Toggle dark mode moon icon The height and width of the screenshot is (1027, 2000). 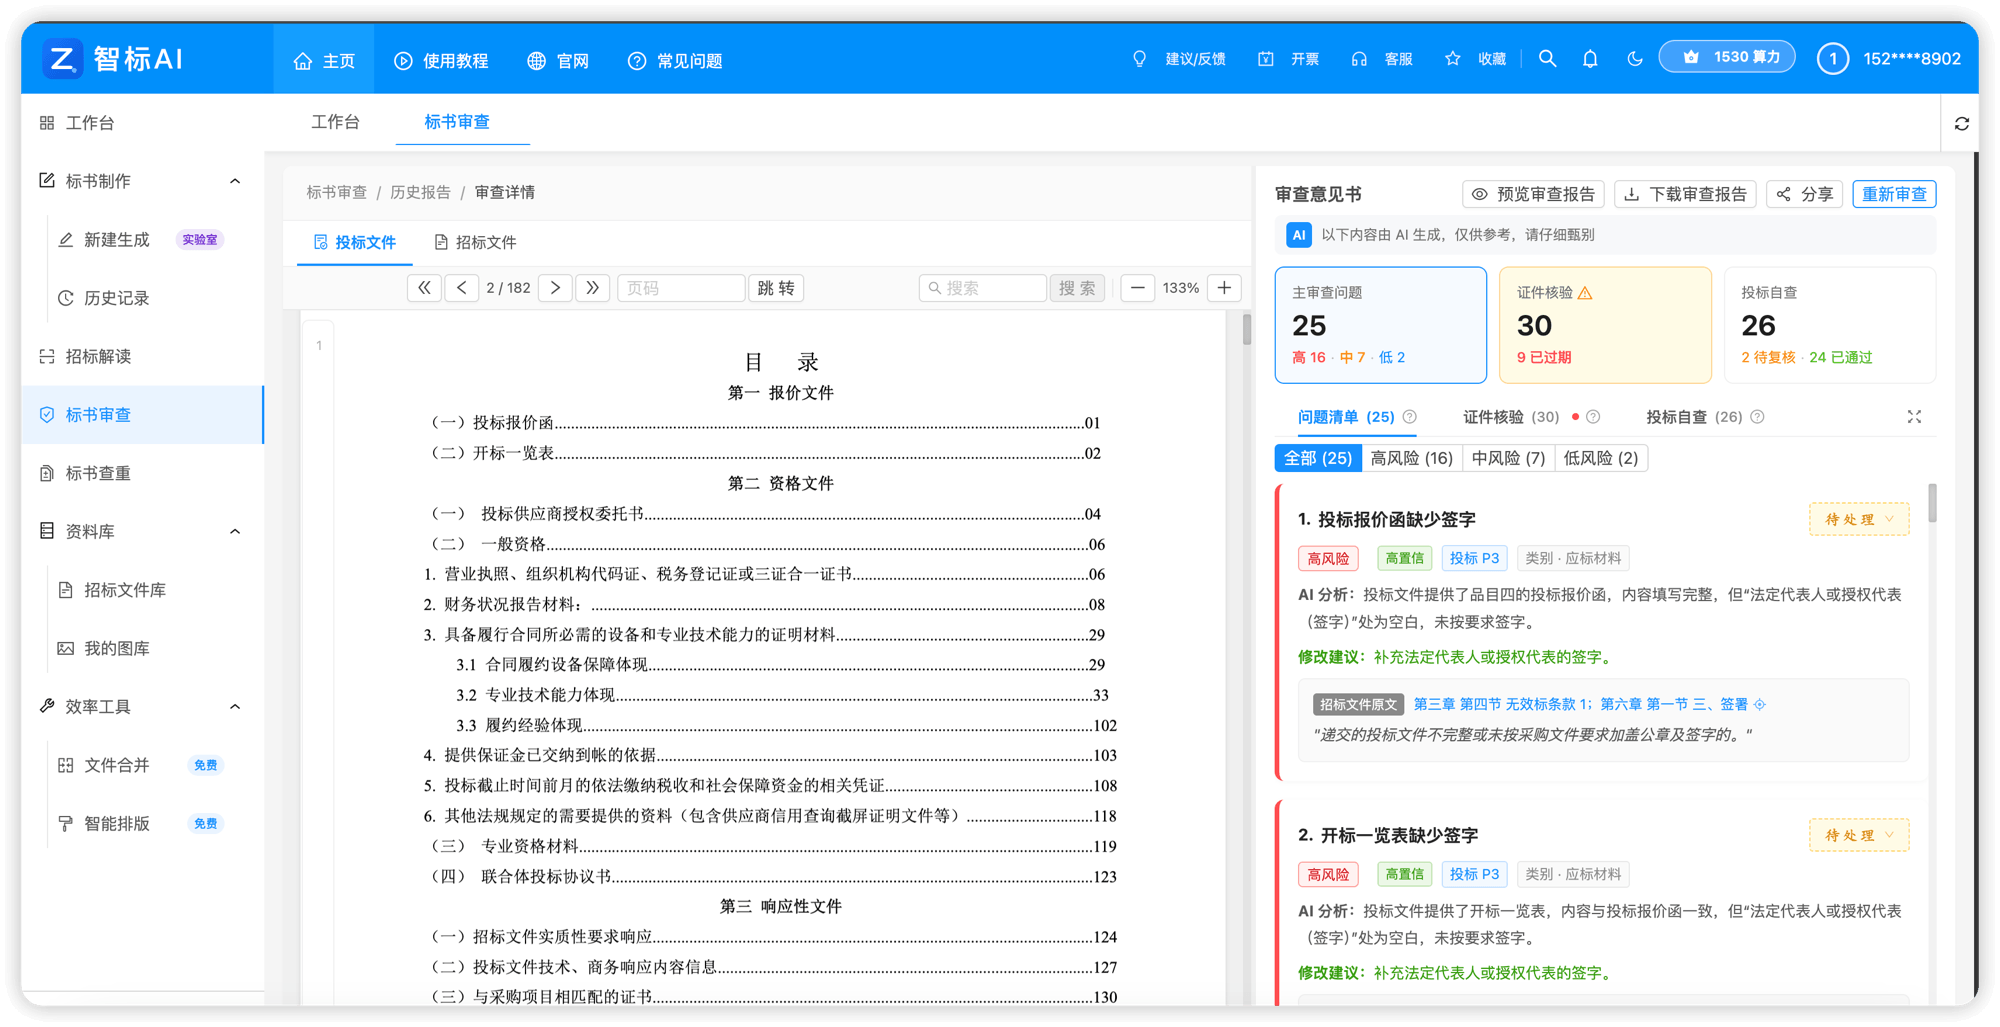(x=1634, y=59)
